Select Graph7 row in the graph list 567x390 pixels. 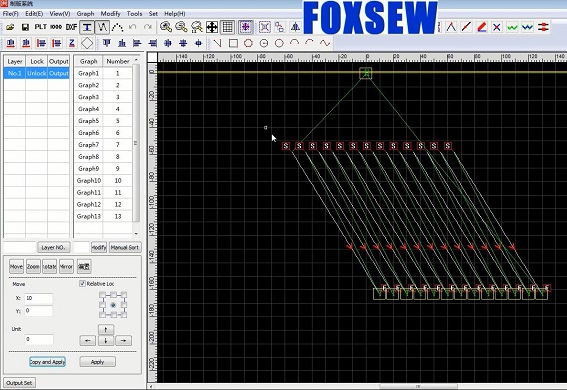[x=103, y=145]
